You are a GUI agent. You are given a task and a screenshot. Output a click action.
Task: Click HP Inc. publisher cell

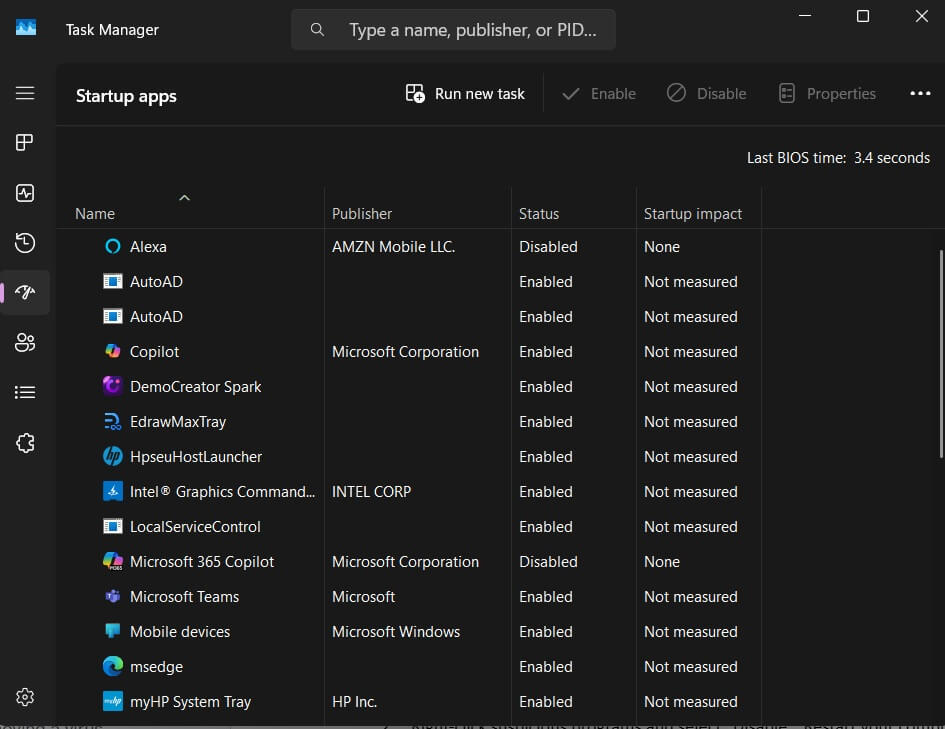354,702
